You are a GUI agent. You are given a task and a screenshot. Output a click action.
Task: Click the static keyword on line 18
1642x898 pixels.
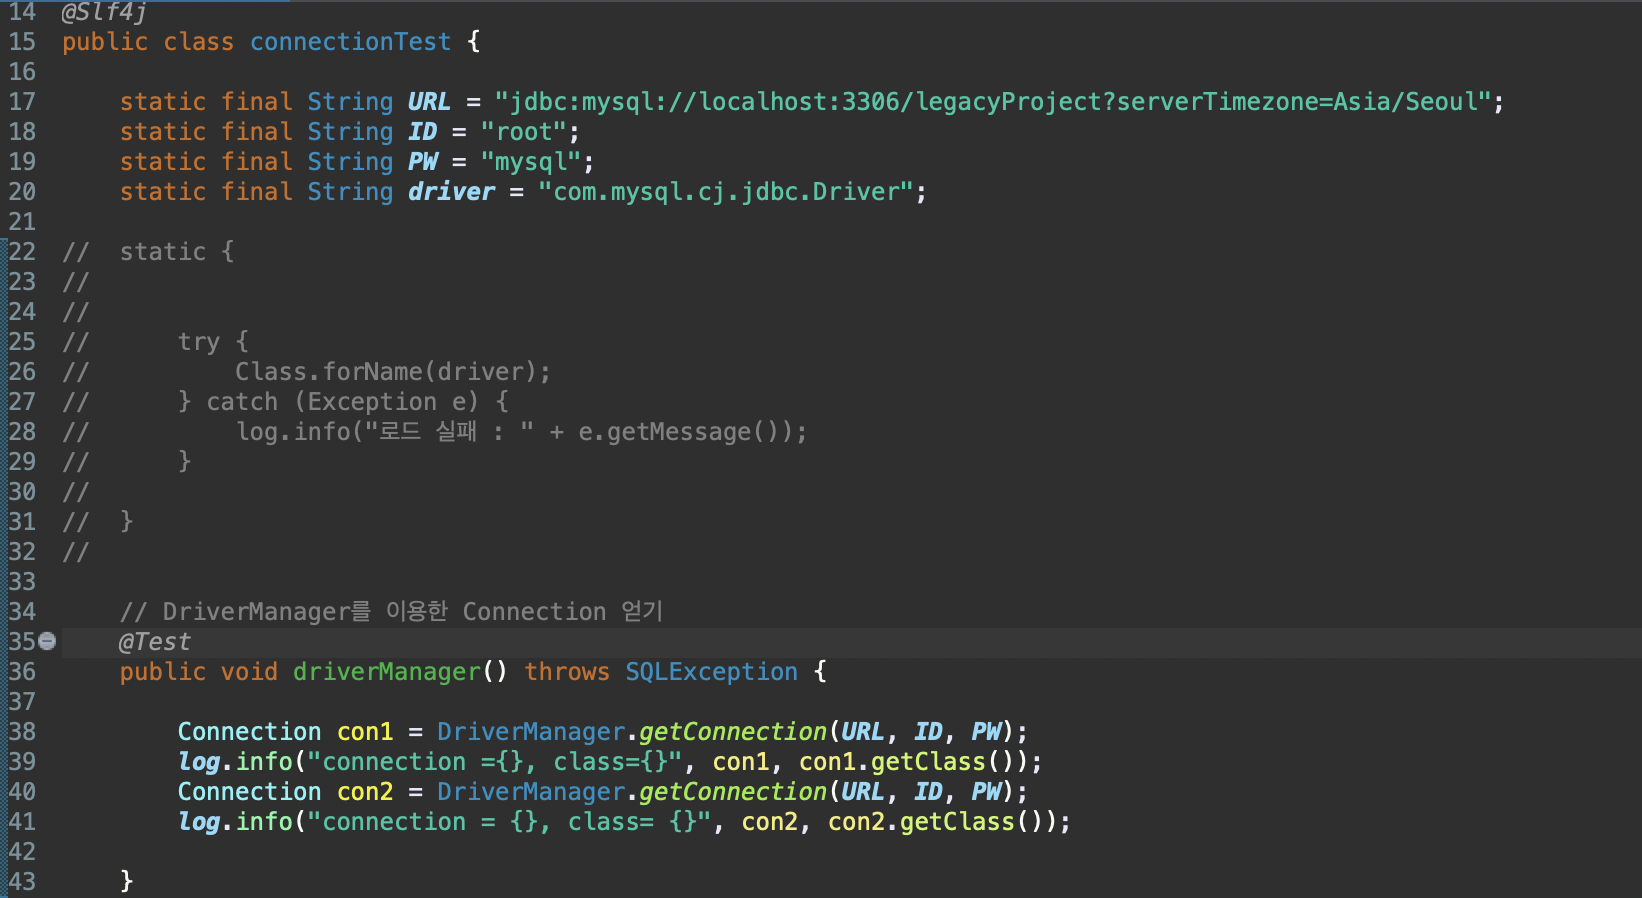pyautogui.click(x=163, y=132)
